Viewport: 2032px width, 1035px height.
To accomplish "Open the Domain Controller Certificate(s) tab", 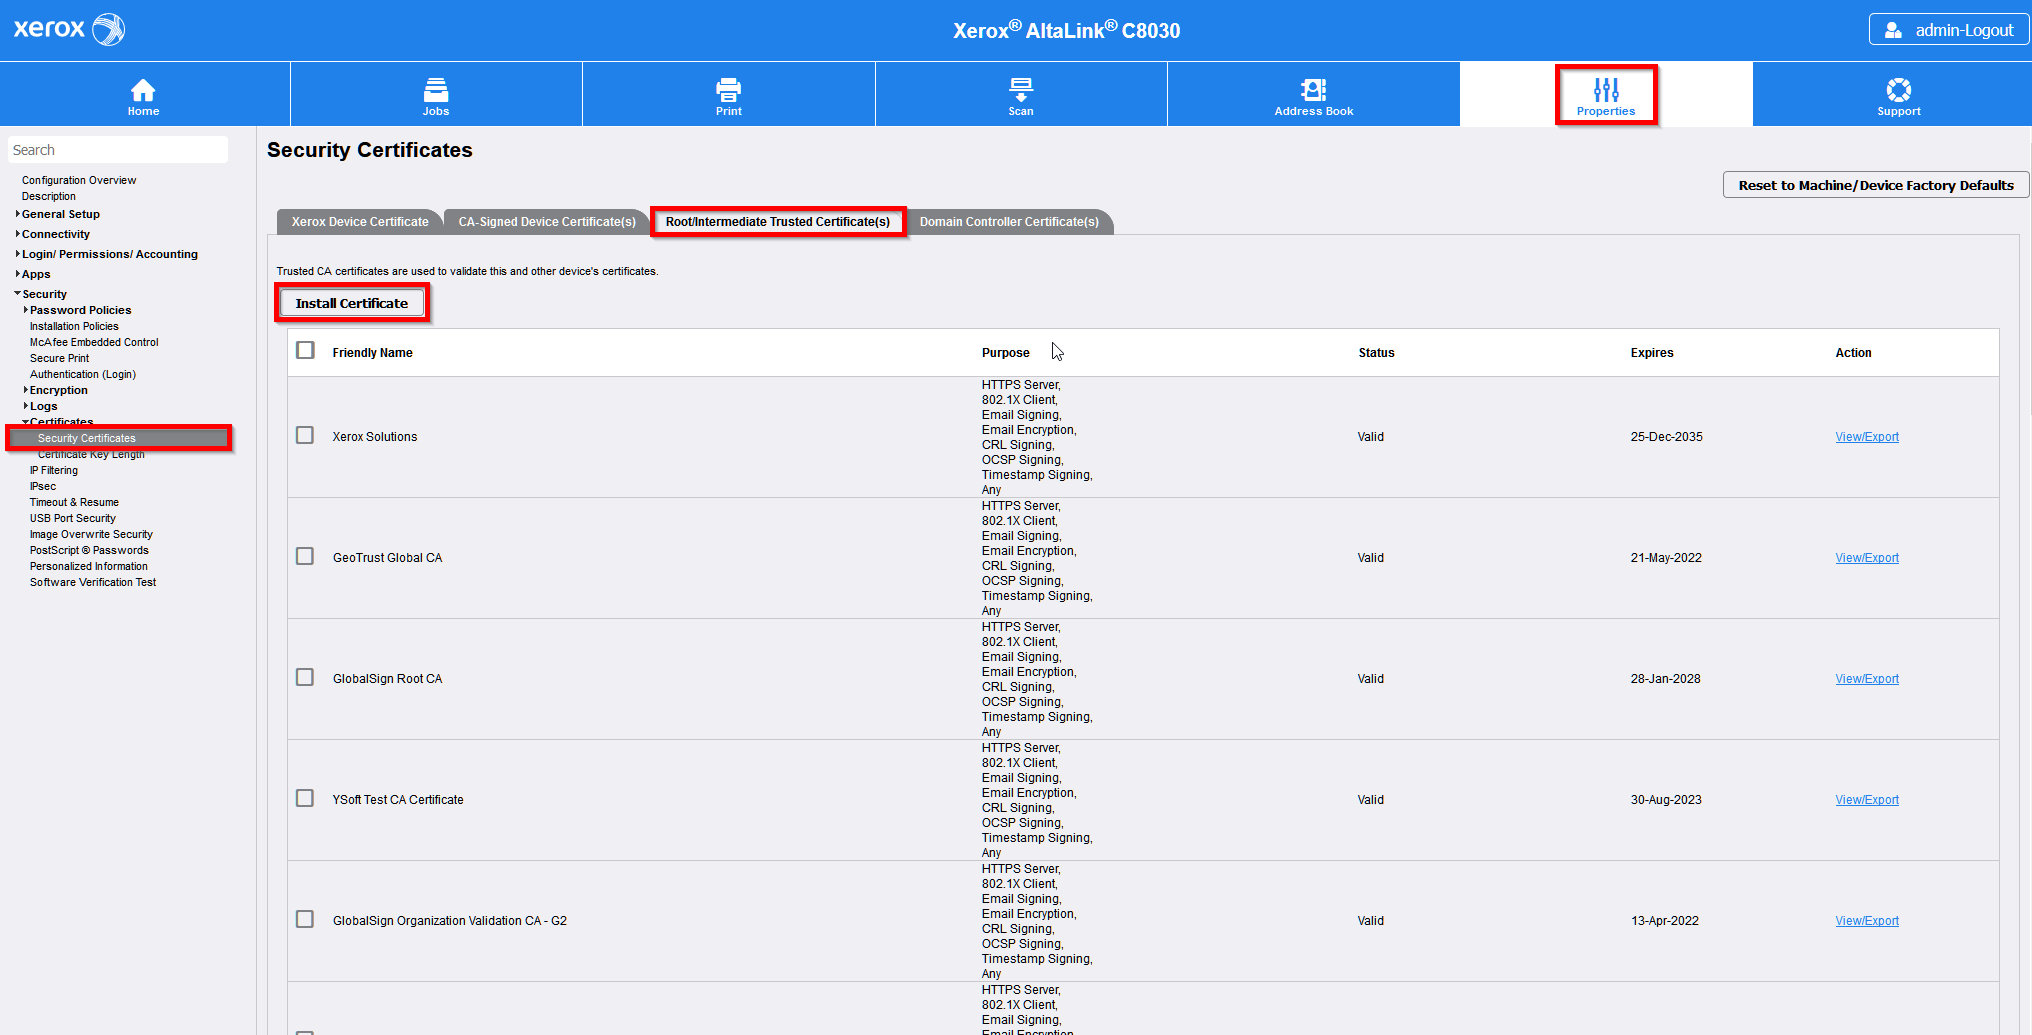I will pos(1009,222).
